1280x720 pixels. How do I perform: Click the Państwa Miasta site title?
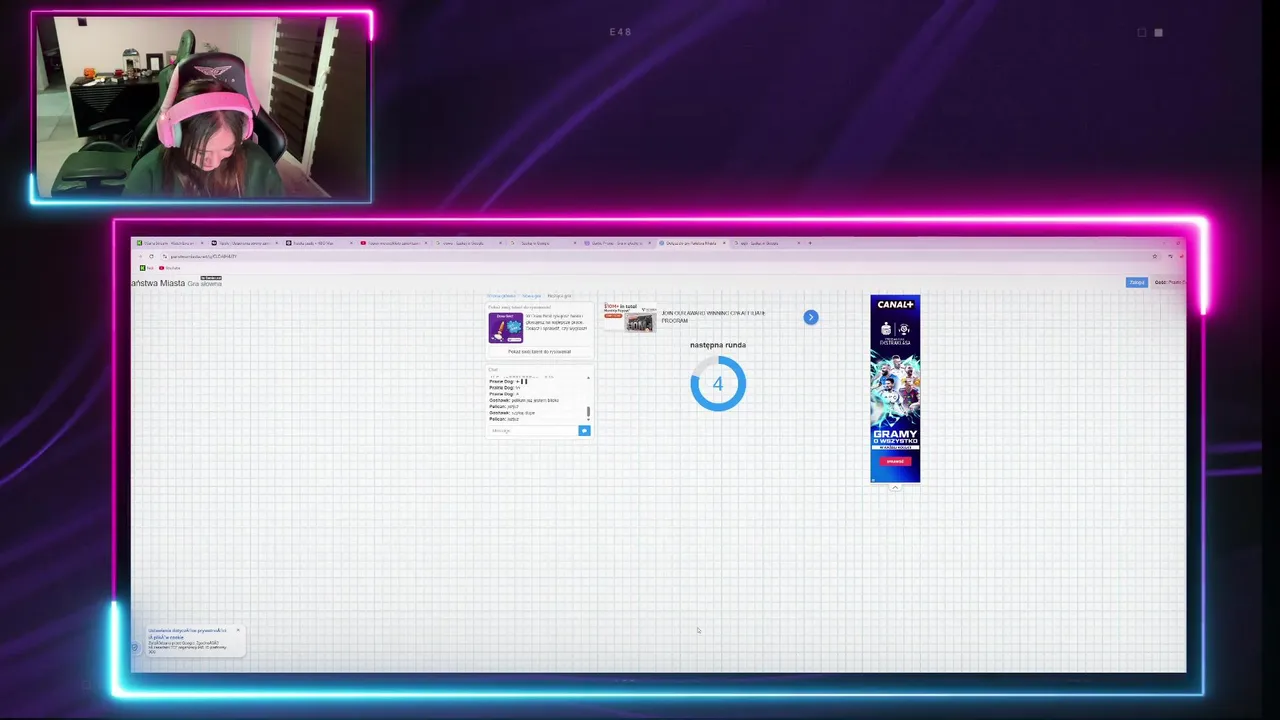point(158,283)
